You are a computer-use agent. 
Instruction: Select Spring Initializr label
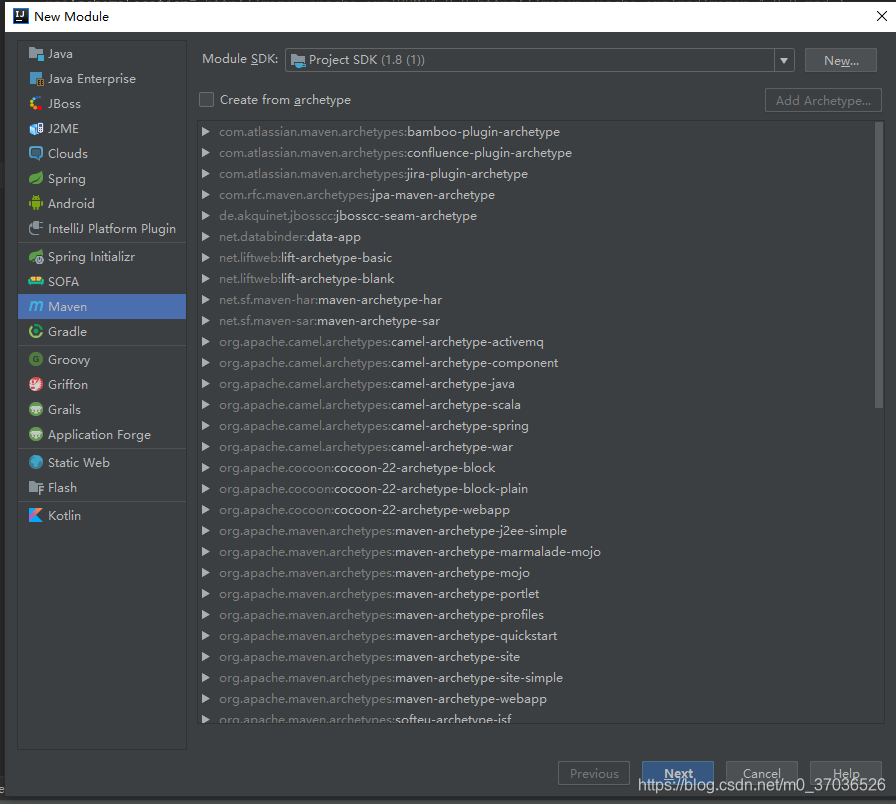coord(91,257)
